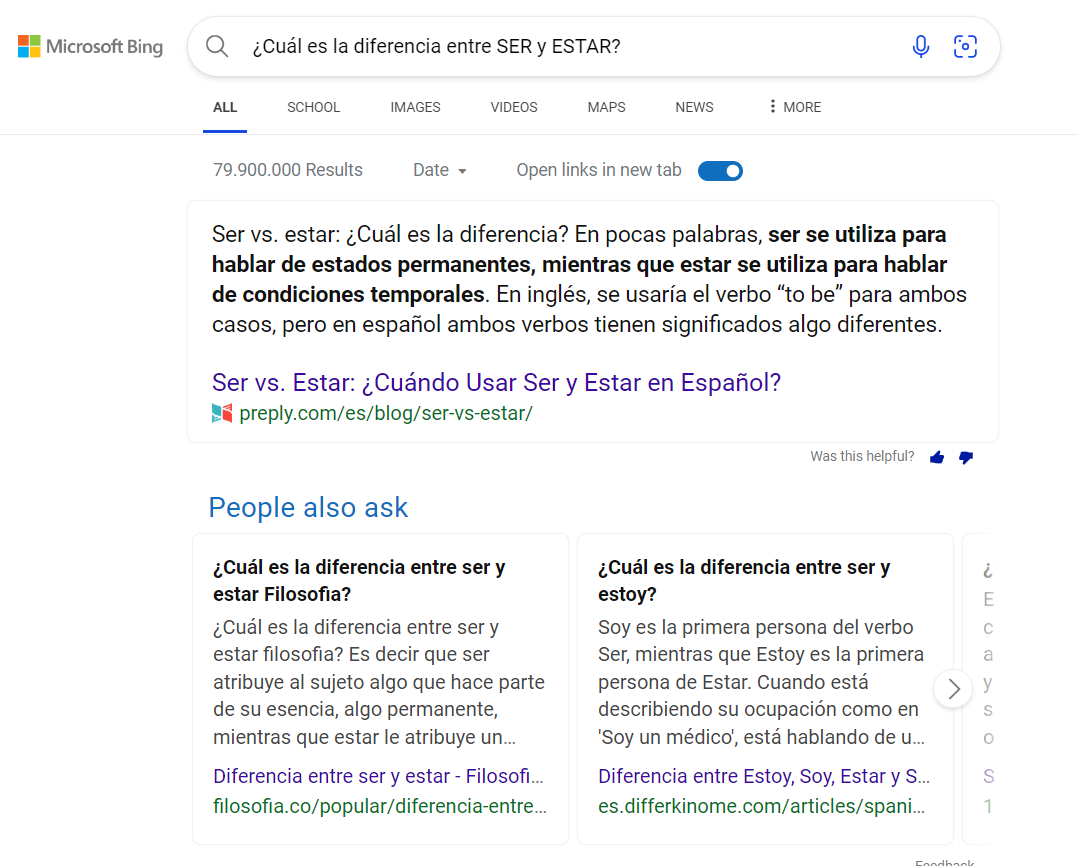Click the magnifying glass search icon

pyautogui.click(x=217, y=46)
